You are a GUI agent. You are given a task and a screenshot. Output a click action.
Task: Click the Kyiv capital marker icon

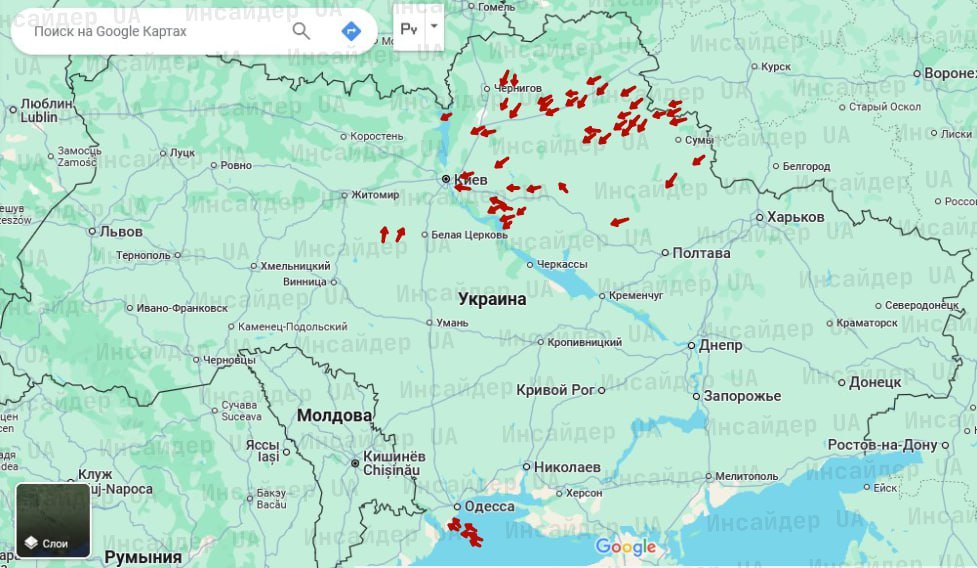click(446, 179)
